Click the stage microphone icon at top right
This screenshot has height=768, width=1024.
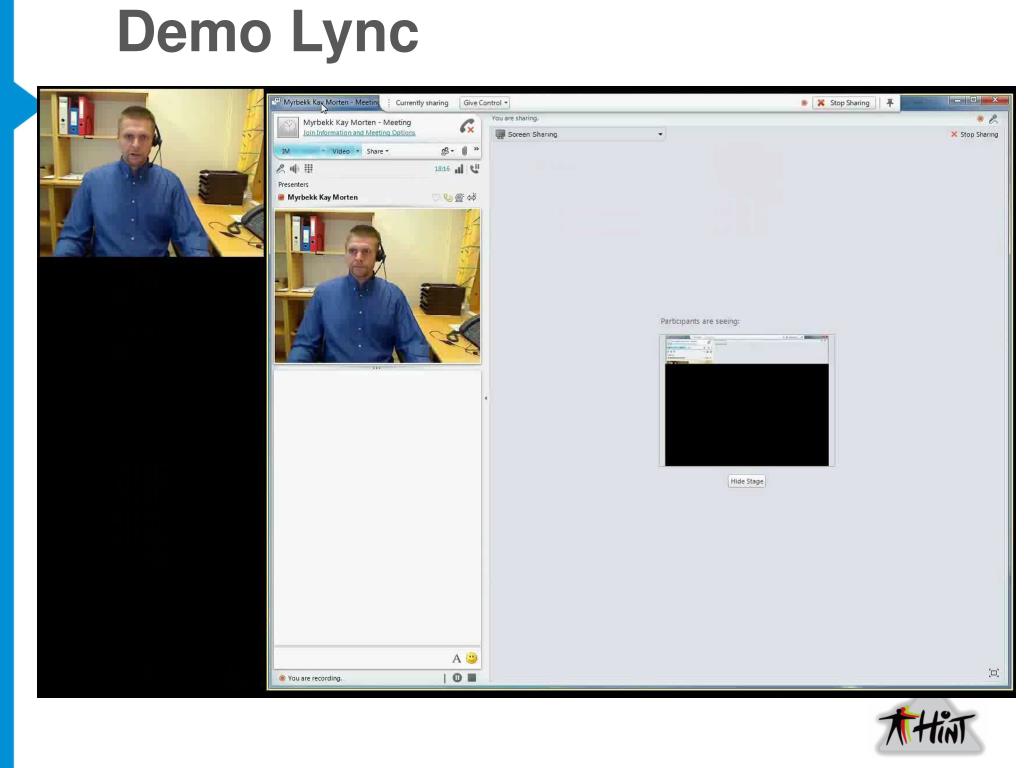[x=993, y=119]
